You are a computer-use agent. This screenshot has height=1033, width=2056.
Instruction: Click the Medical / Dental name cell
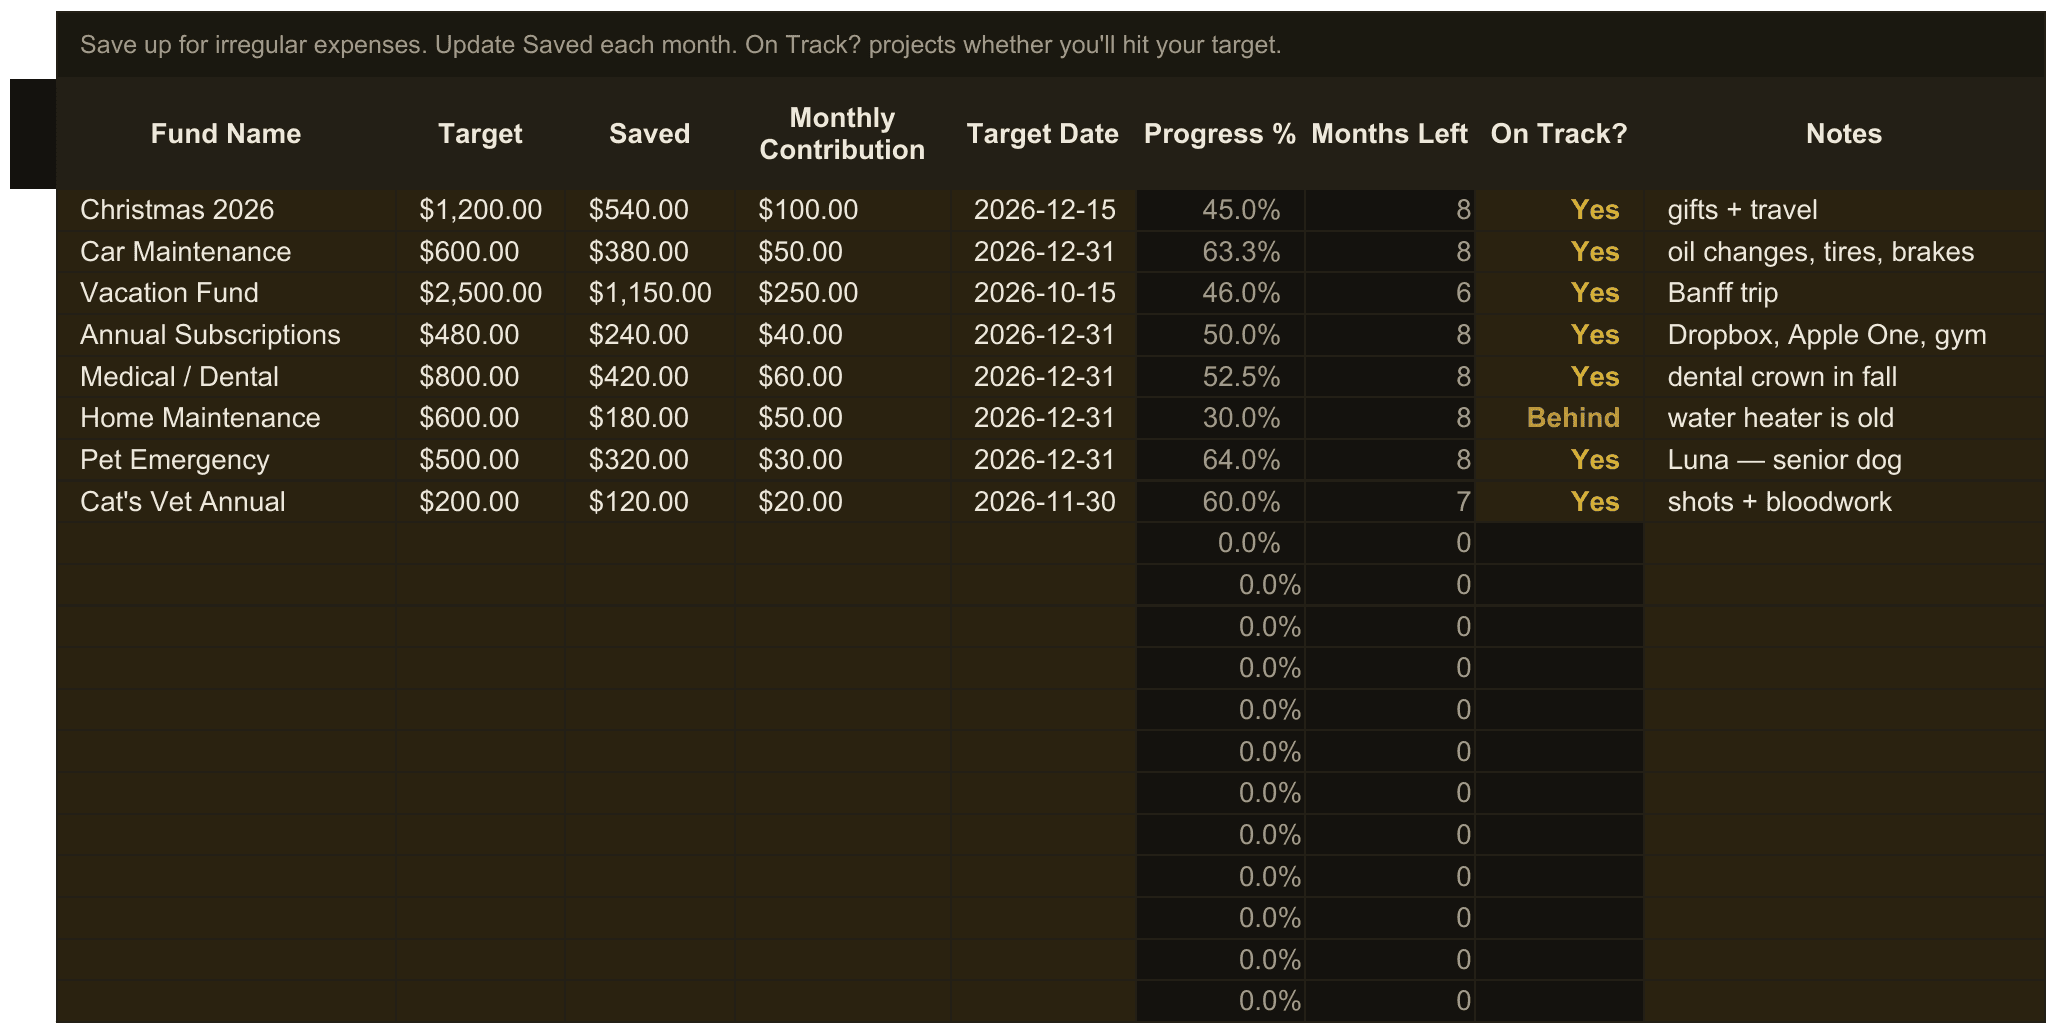click(226, 377)
